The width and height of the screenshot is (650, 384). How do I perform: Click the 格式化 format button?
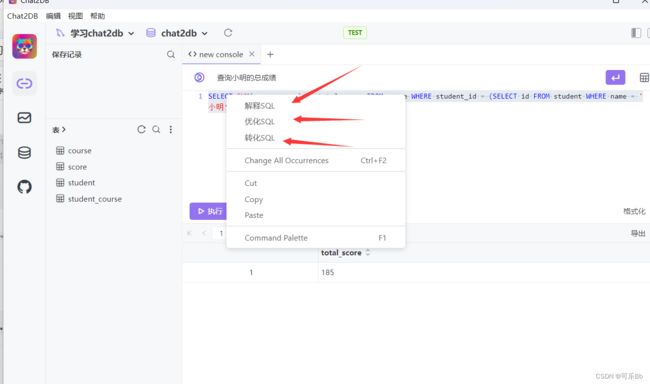[634, 211]
